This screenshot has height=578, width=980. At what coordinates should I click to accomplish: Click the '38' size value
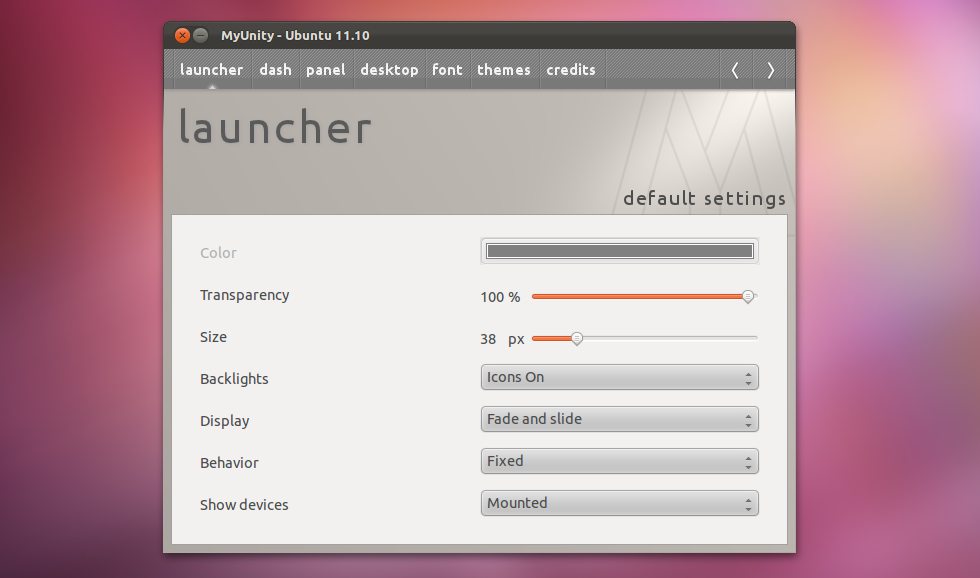coord(488,339)
